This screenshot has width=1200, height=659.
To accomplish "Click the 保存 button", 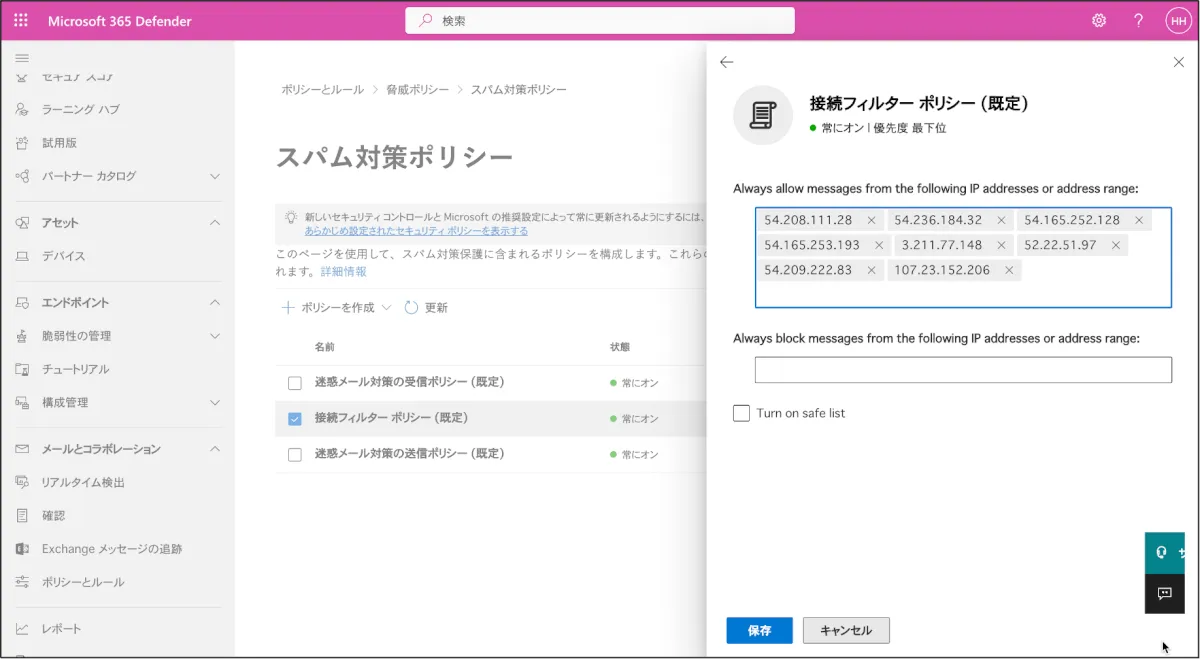I will (x=759, y=631).
